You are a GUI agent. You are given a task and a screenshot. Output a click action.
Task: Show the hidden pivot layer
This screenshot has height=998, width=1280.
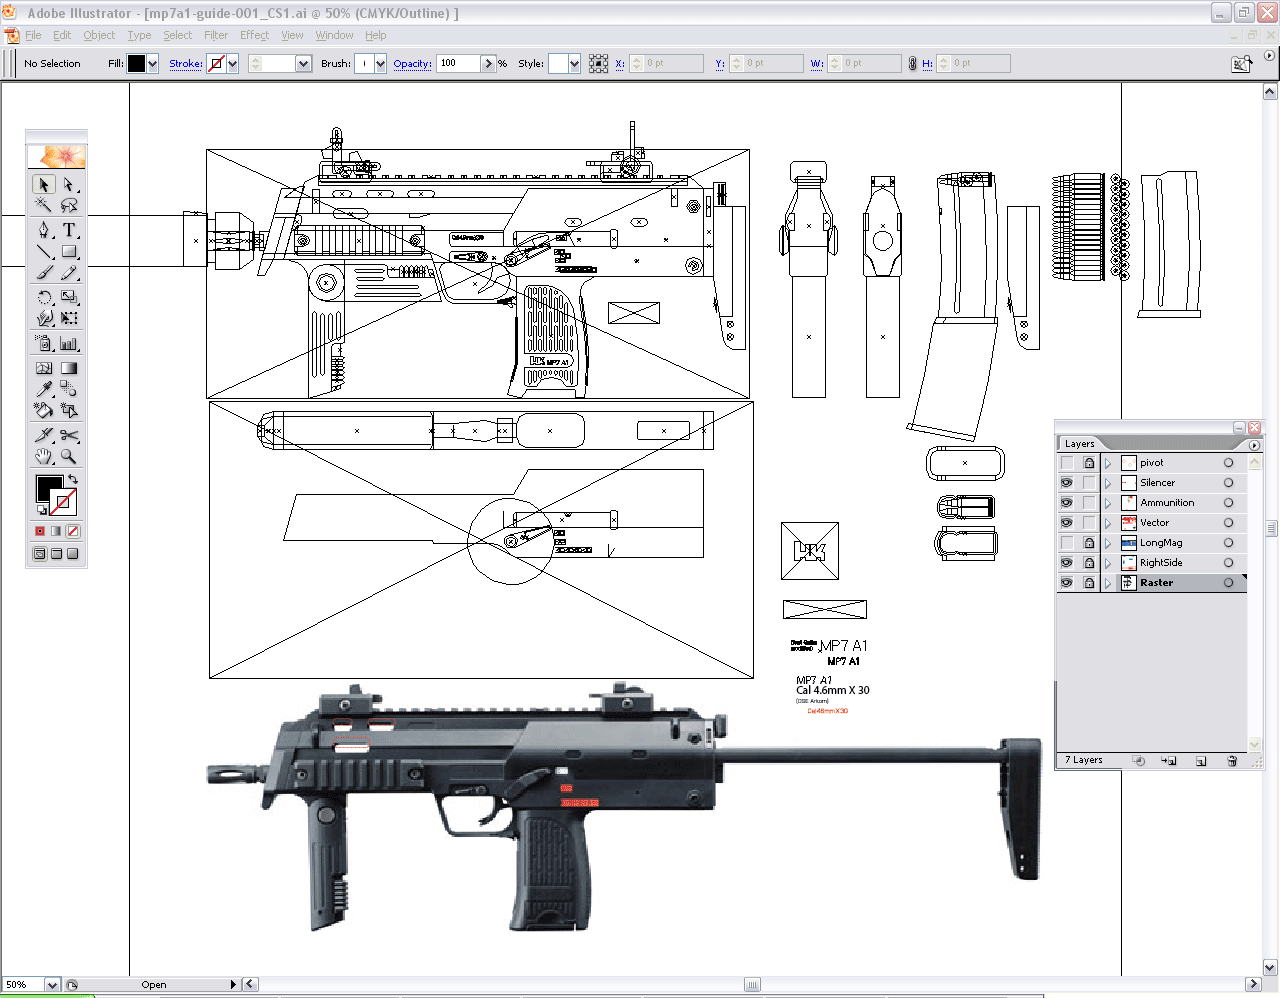pyautogui.click(x=1067, y=463)
